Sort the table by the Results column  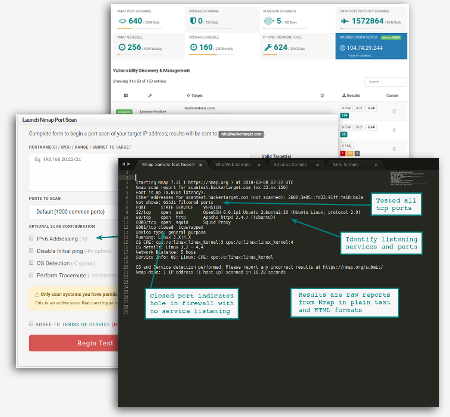pyautogui.click(x=351, y=96)
